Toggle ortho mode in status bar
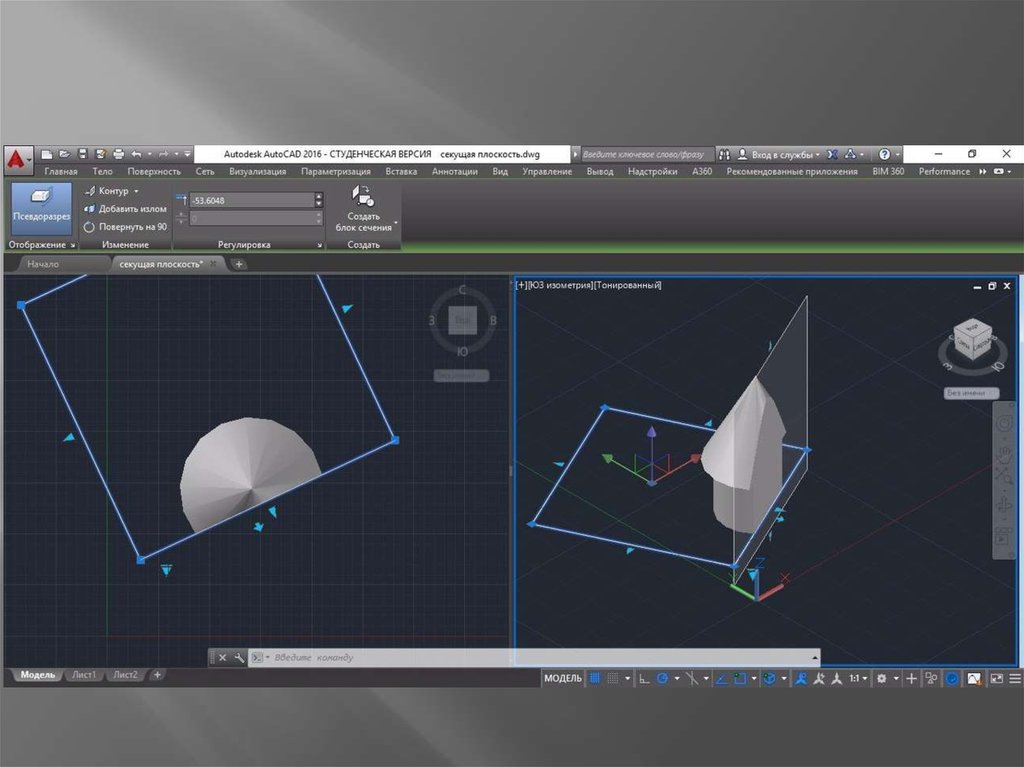This screenshot has width=1024, height=767. pos(644,678)
